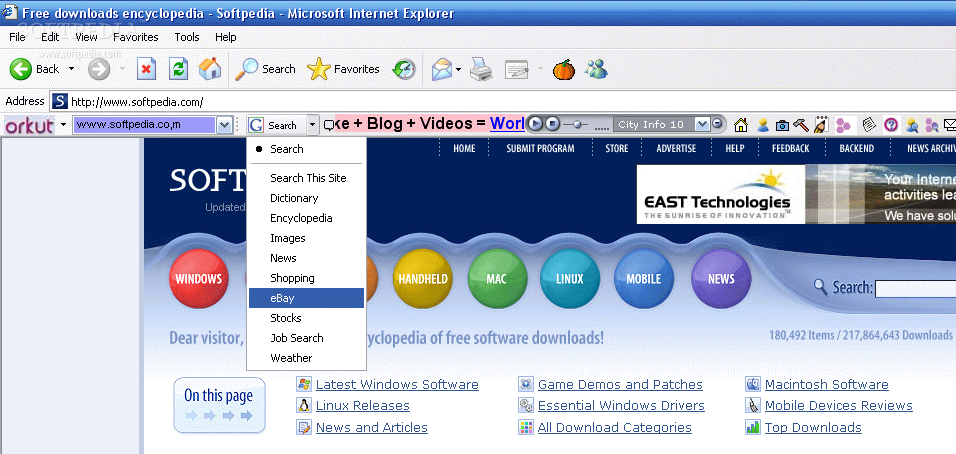
Task: Open Game Demos and Patches link
Action: [620, 385]
